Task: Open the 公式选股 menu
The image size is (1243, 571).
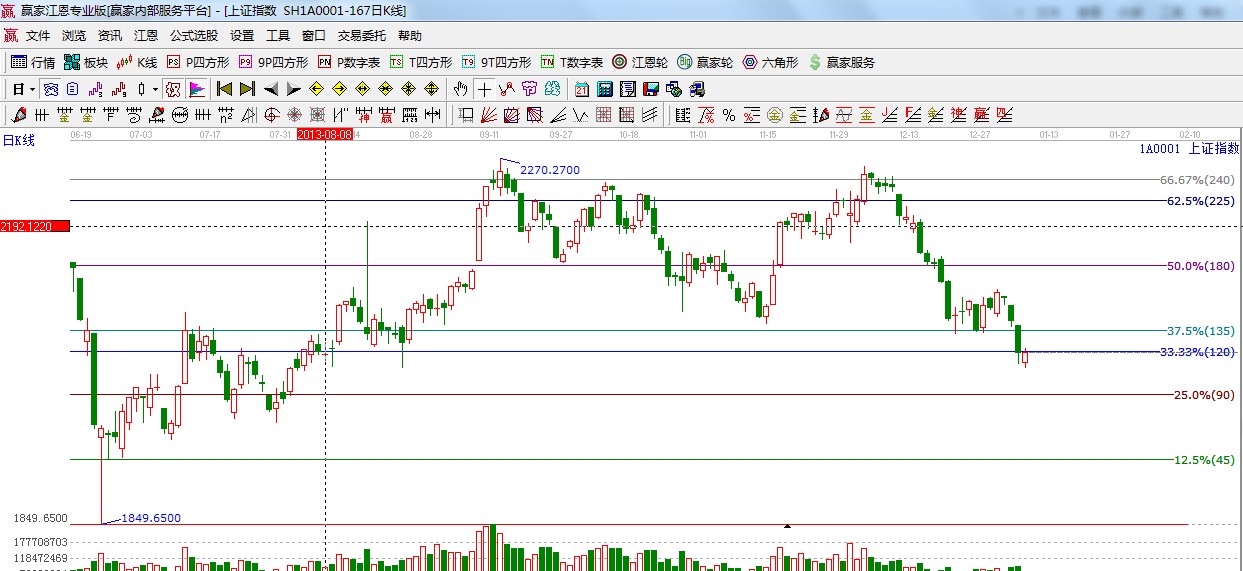Action: (193, 35)
